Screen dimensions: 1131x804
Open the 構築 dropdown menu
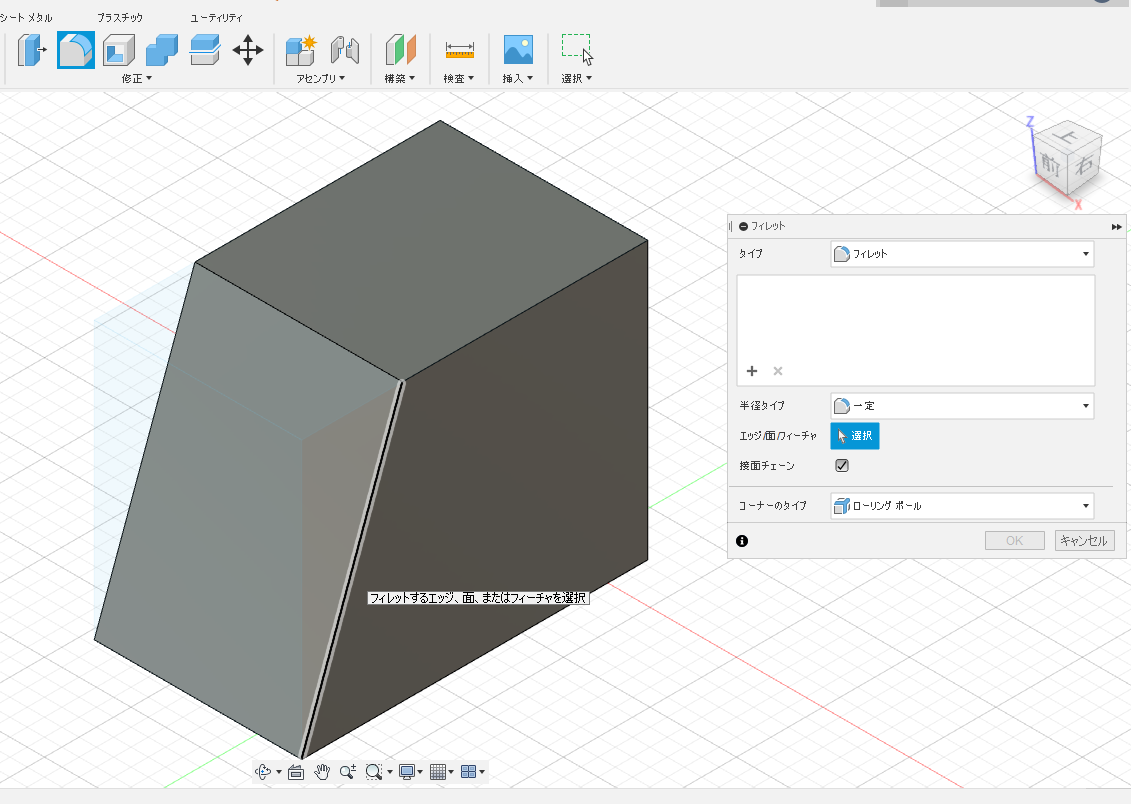(400, 79)
